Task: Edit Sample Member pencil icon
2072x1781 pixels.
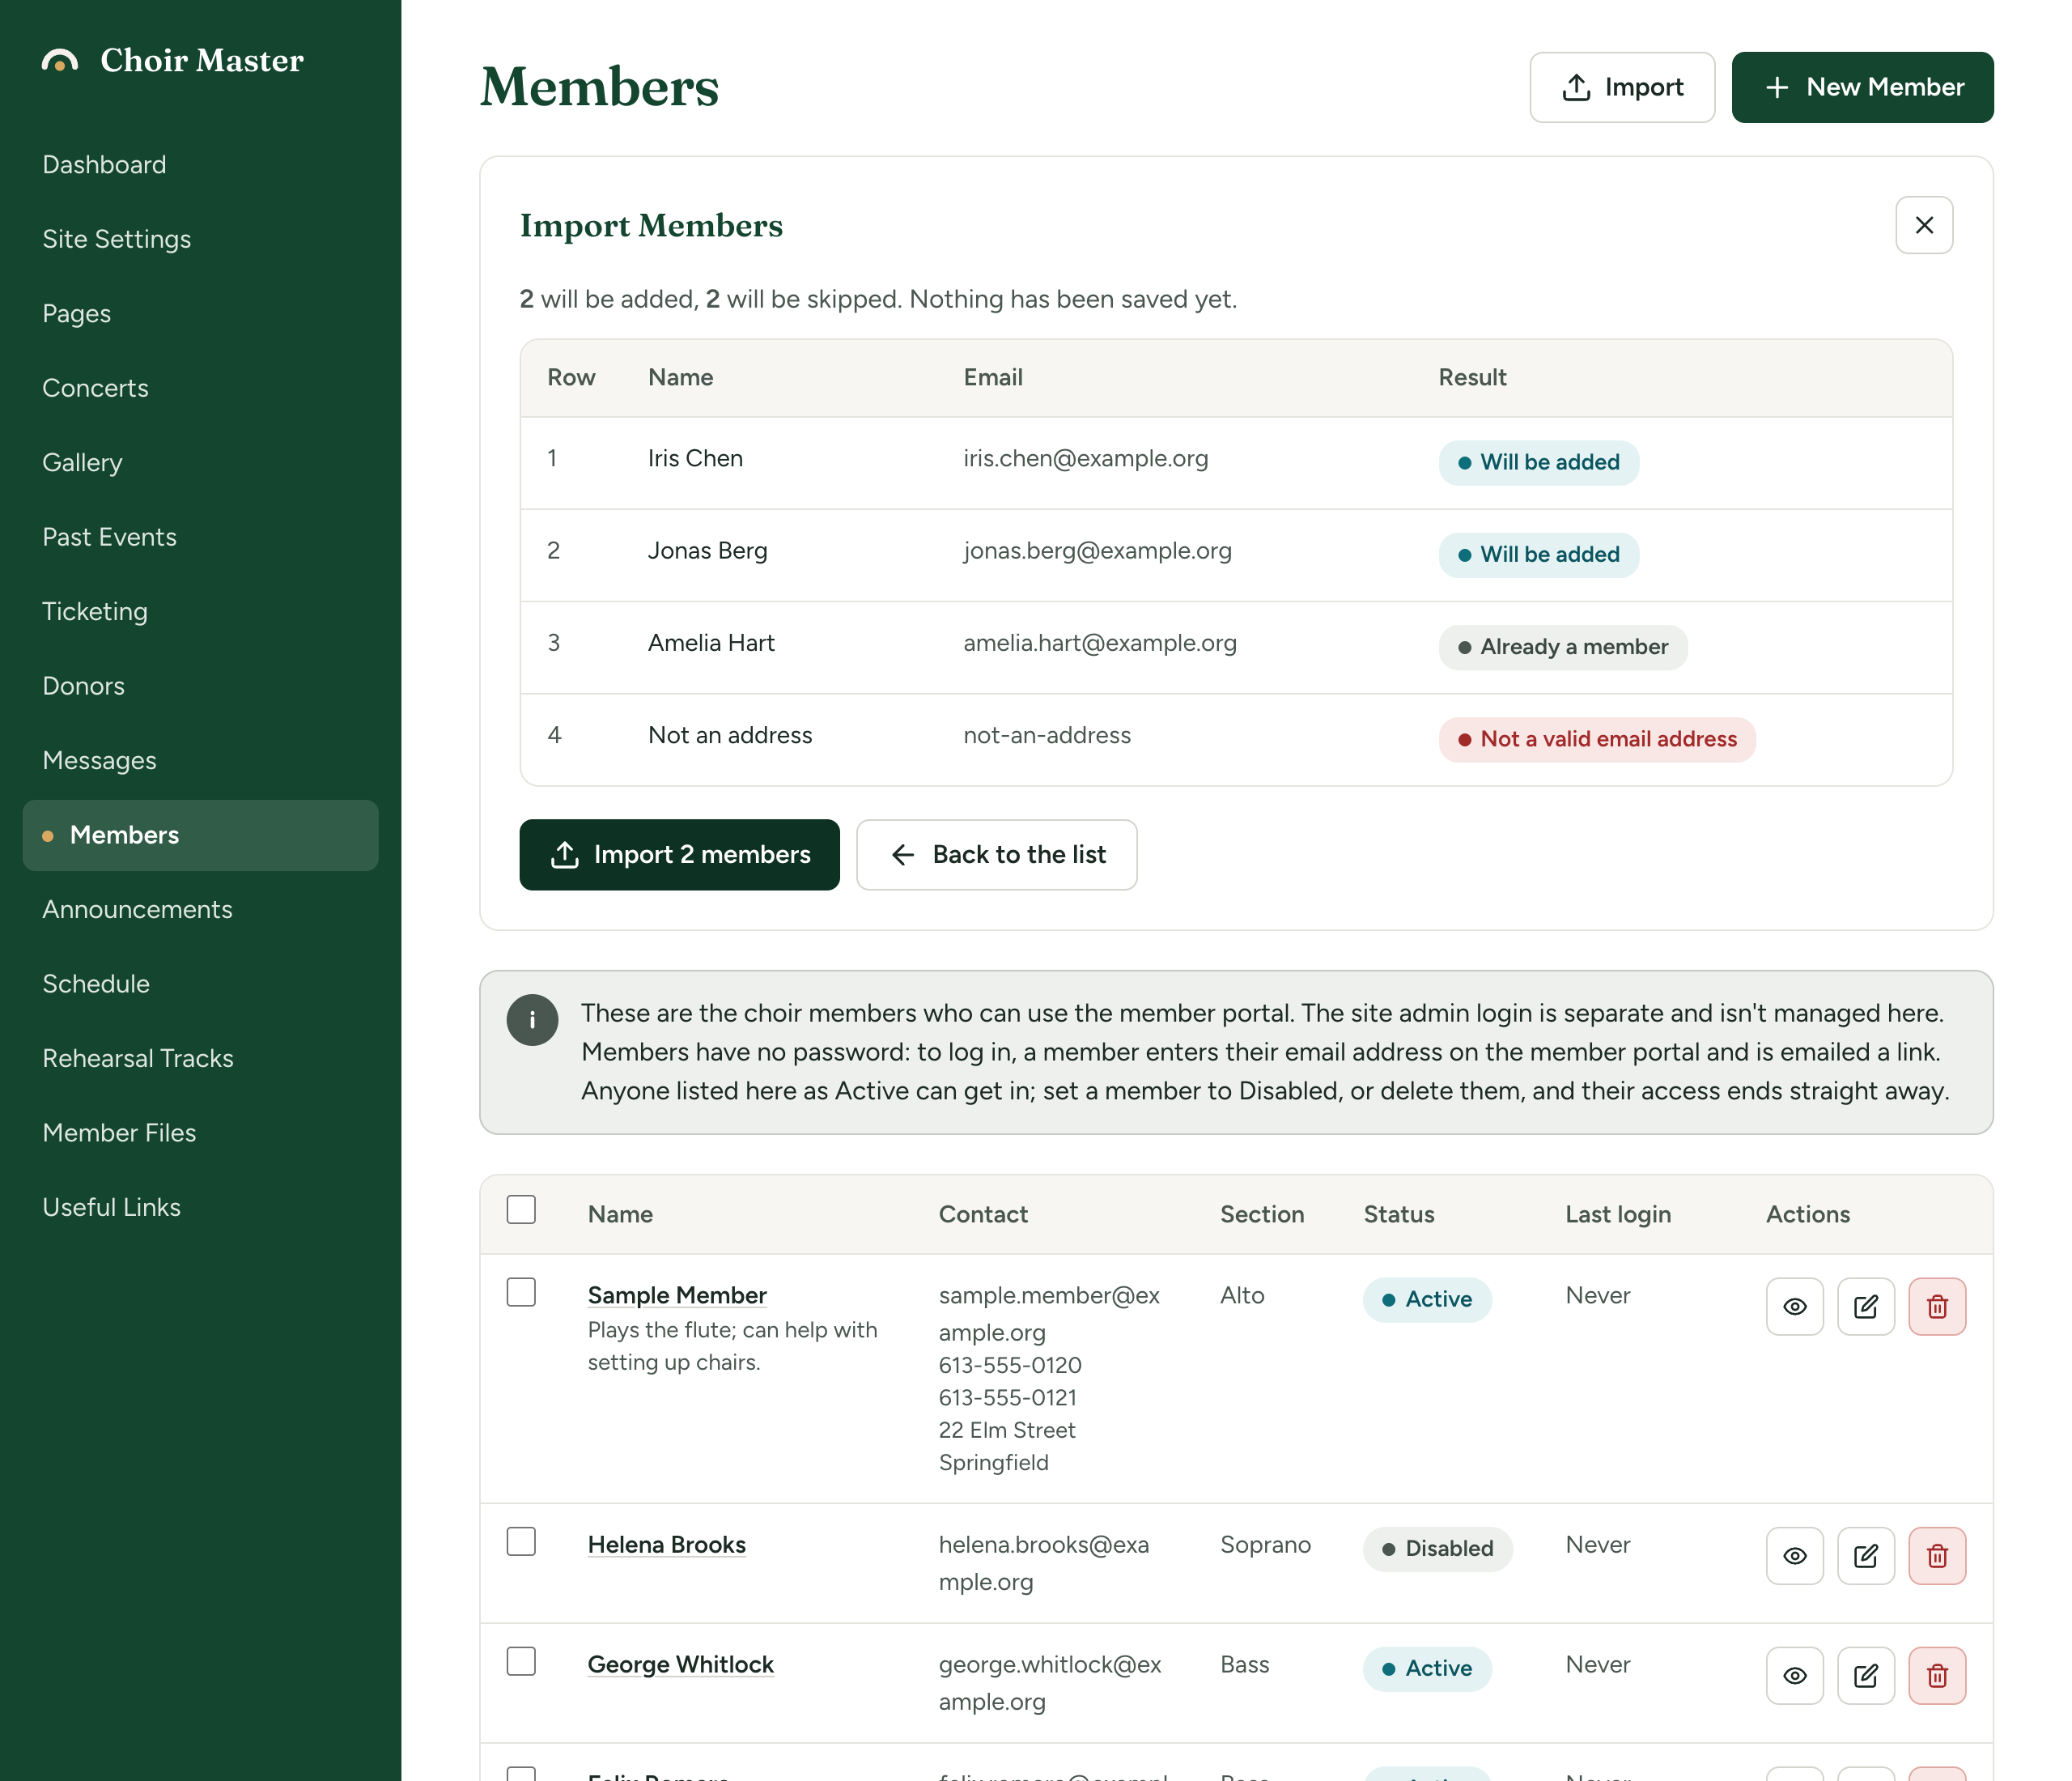Action: point(1866,1306)
